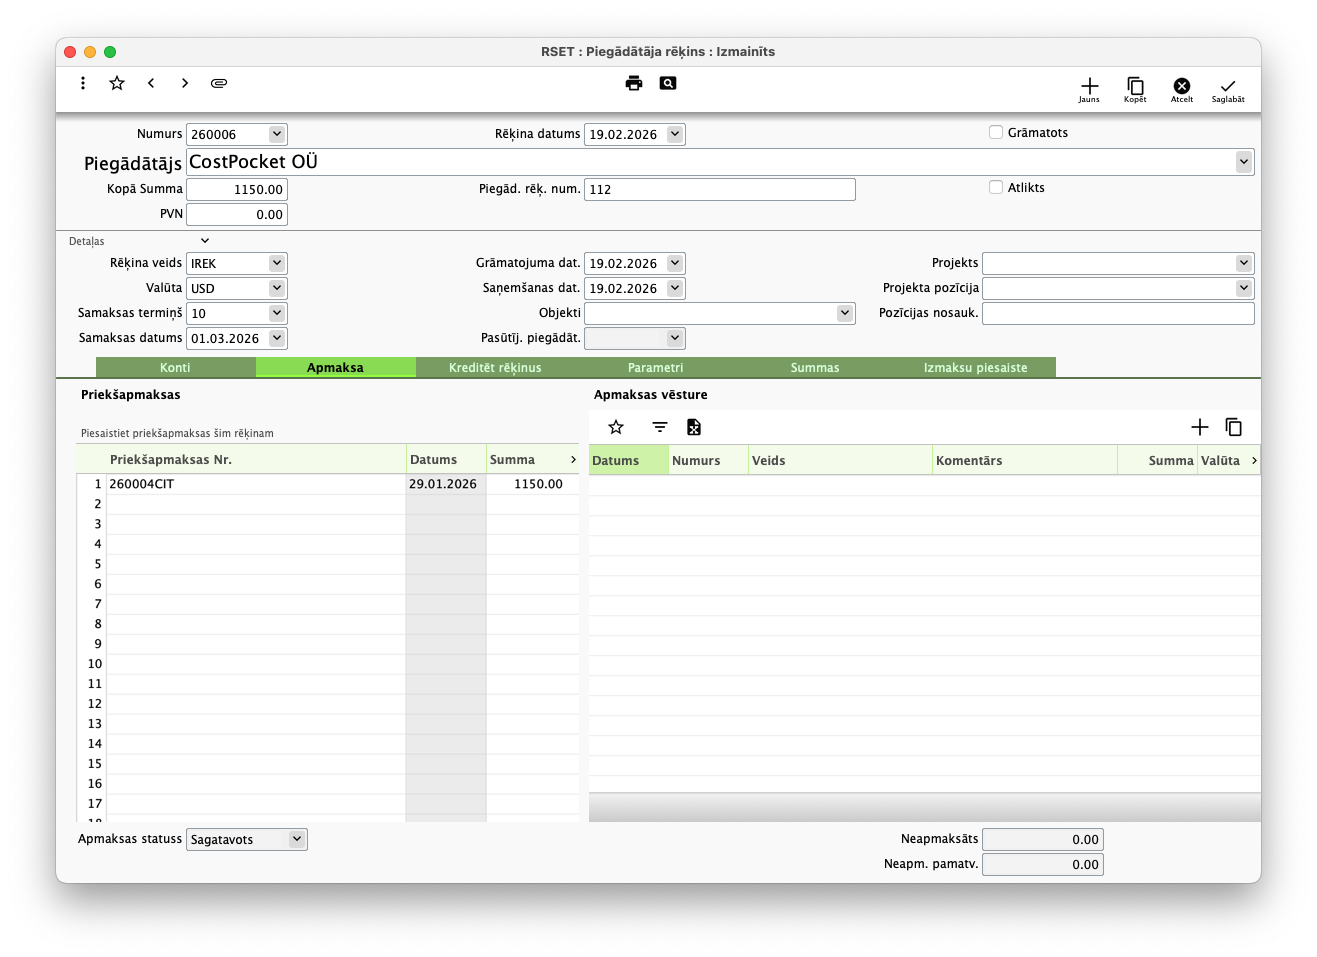
Task: Export payment history to spreadsheet icon
Action: (694, 427)
